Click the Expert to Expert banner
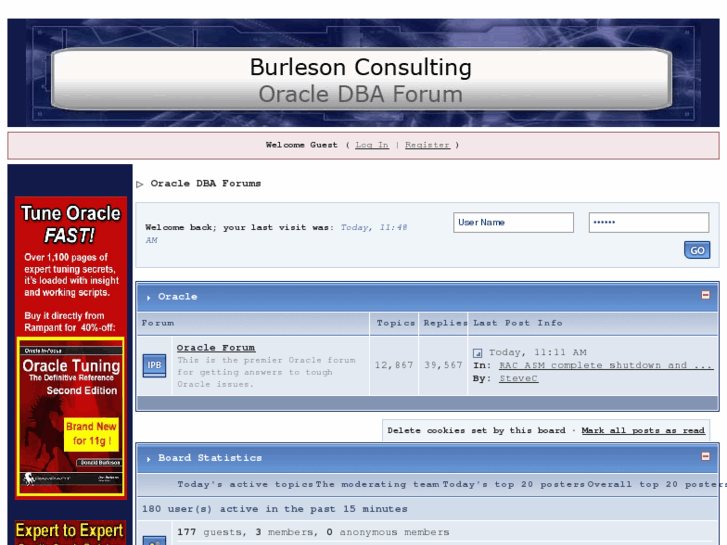727x545 pixels. click(70, 532)
